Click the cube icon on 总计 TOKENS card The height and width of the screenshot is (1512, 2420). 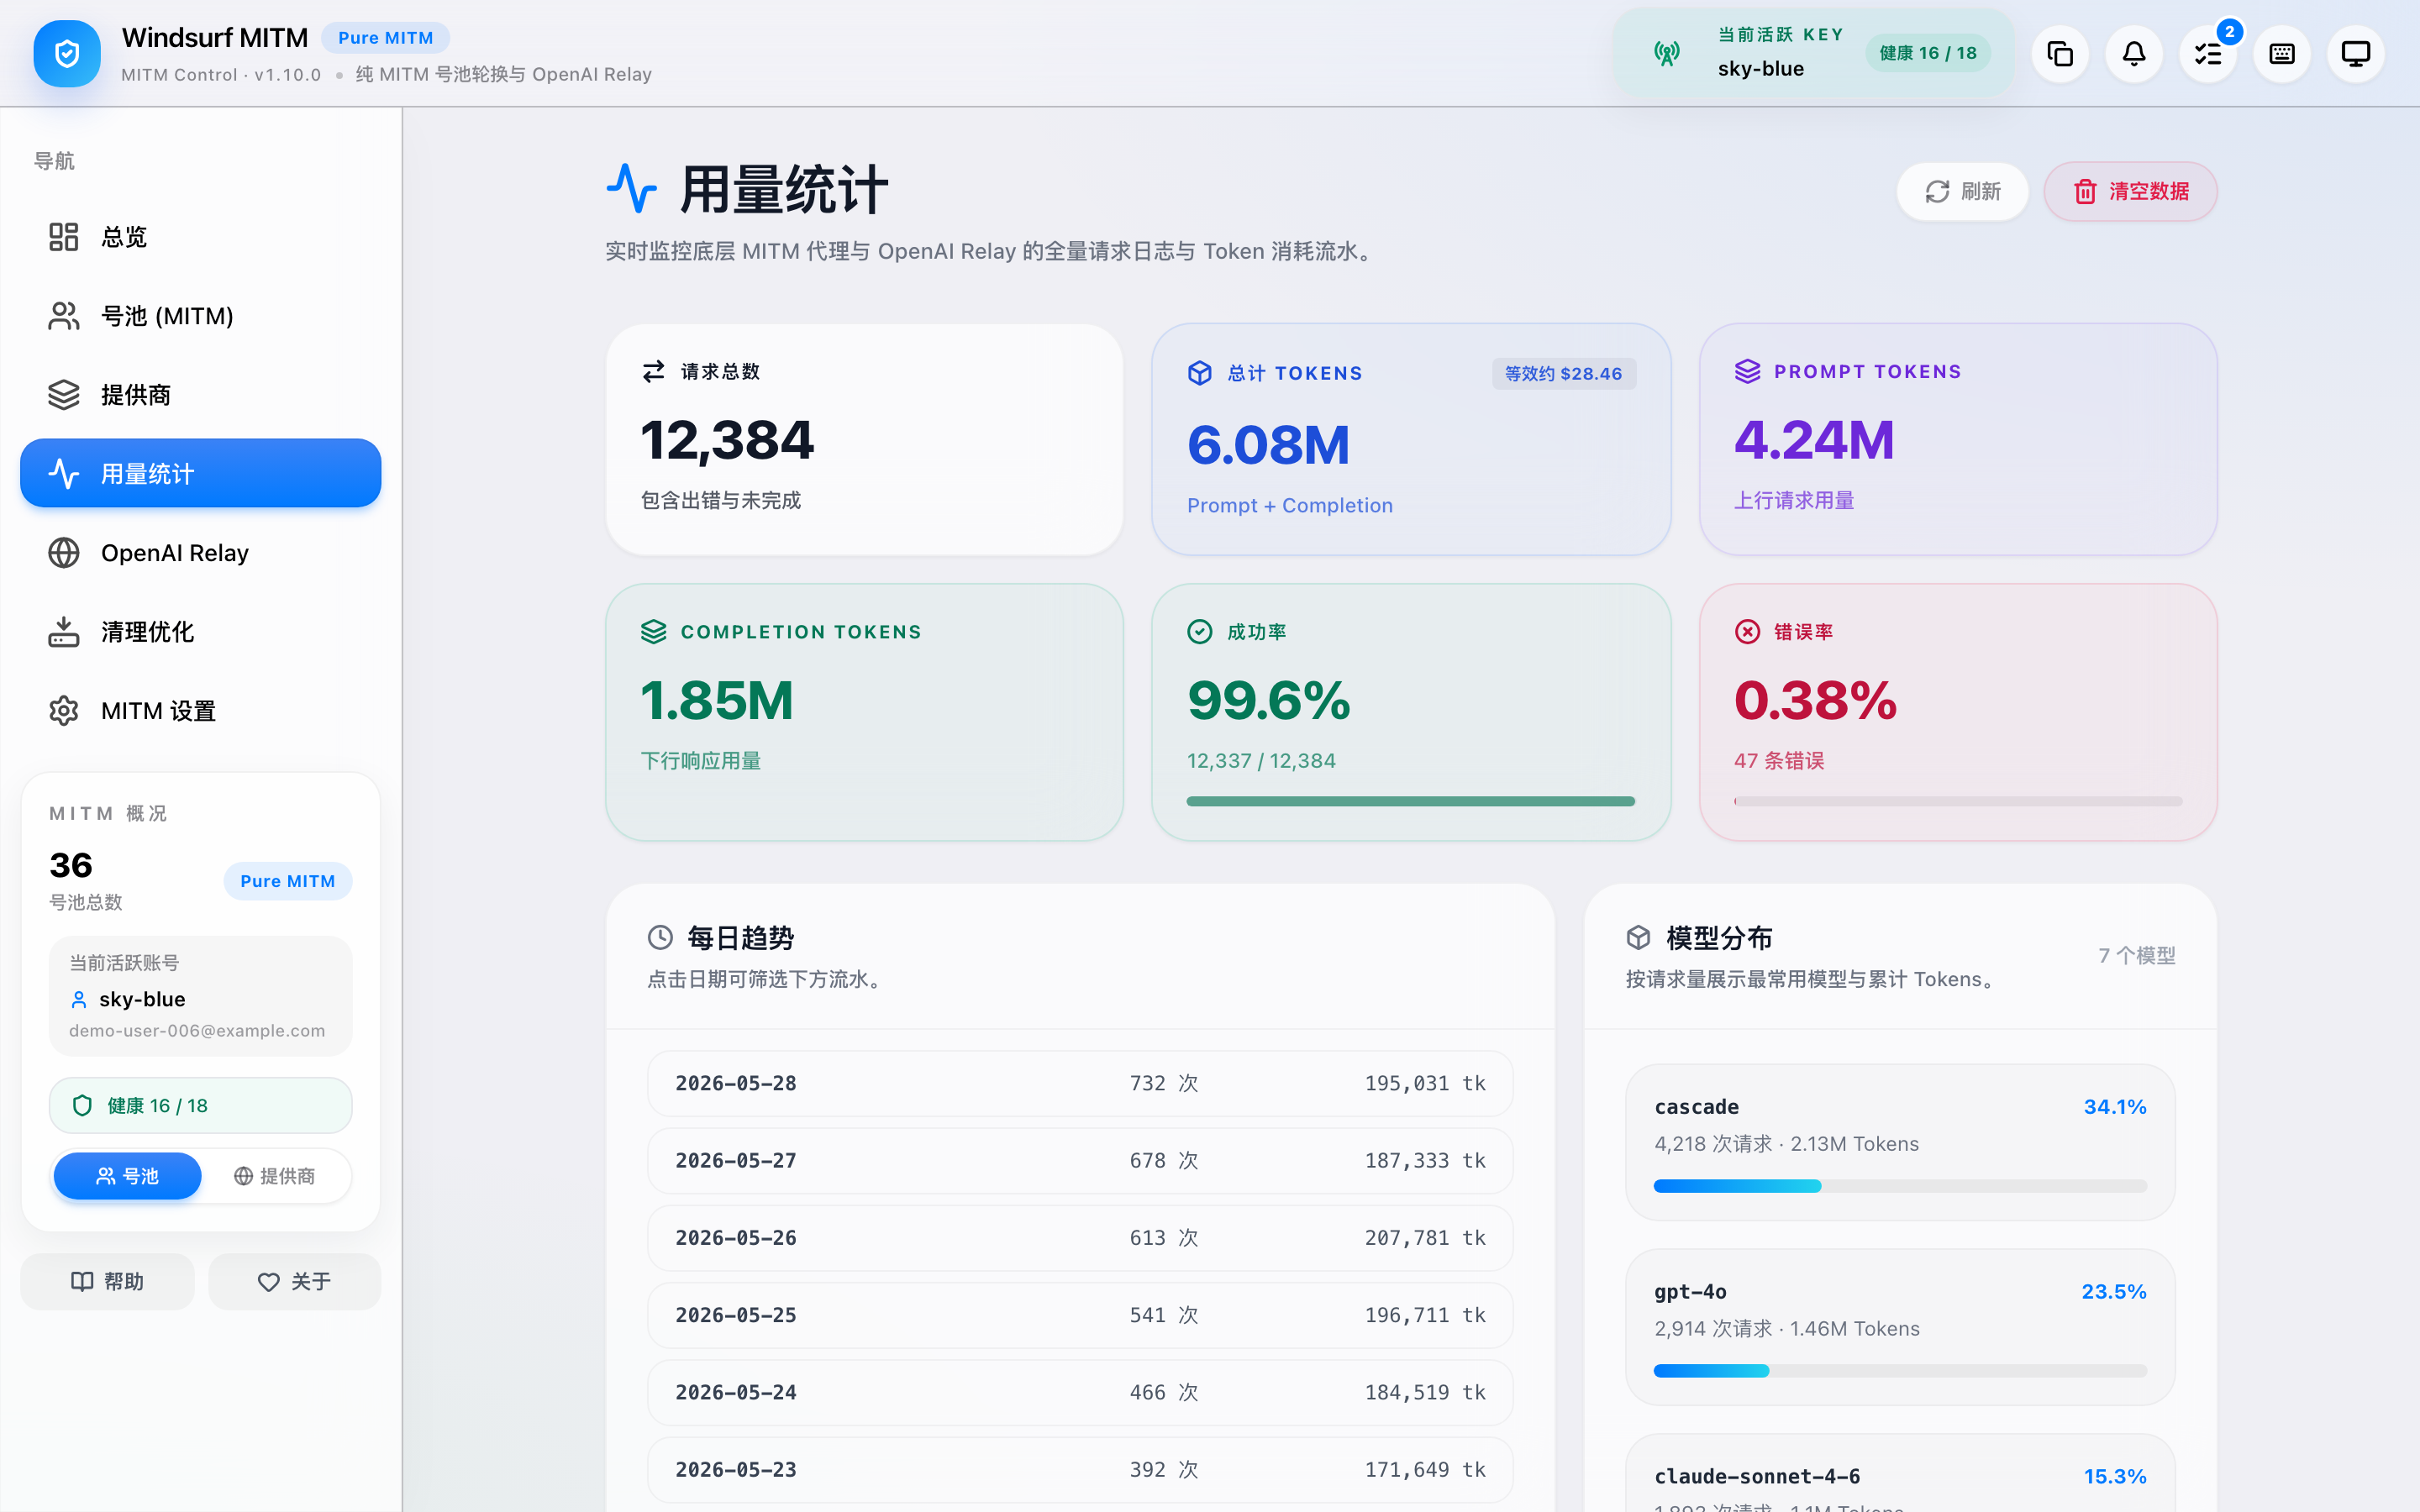(1200, 373)
